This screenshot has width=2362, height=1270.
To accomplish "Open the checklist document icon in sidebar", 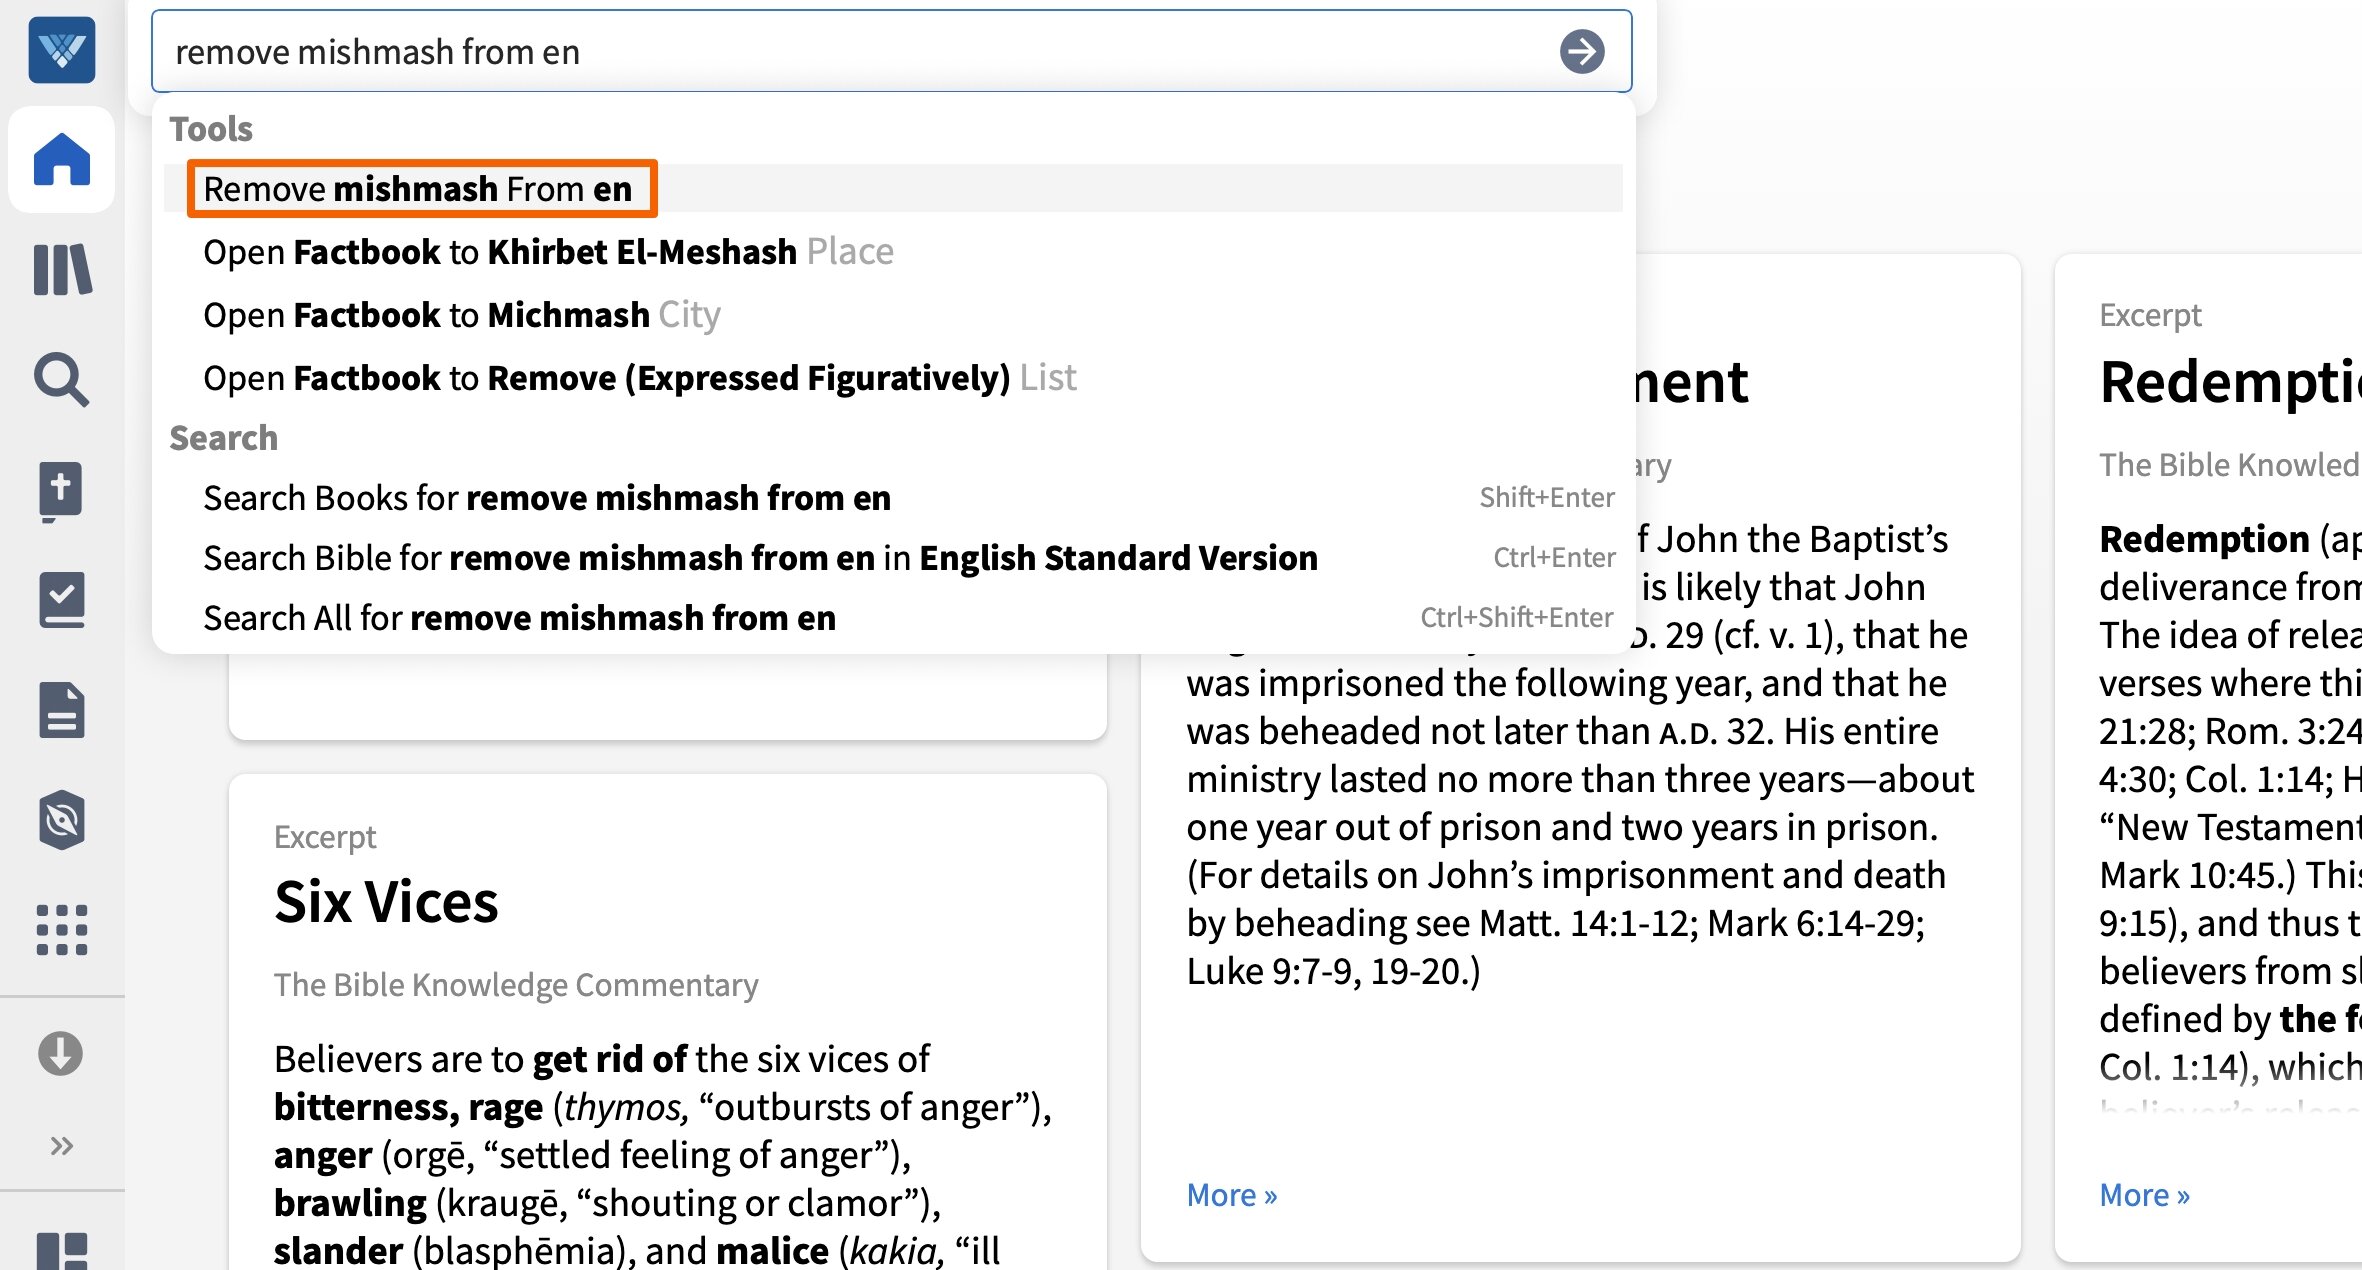I will coord(62,600).
